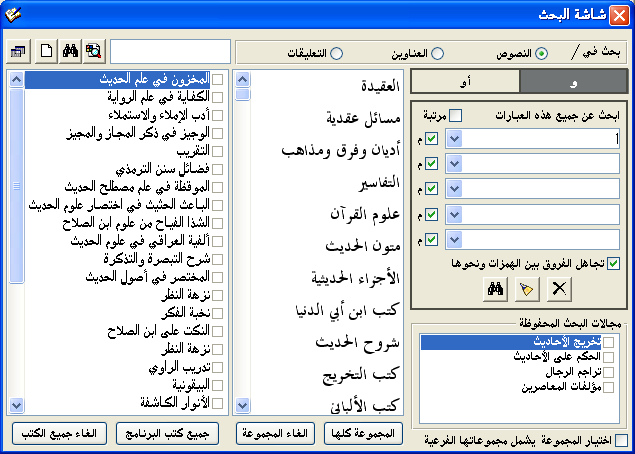
Task: Select أديان وفرق ومذاهب category
Action: coord(341,150)
